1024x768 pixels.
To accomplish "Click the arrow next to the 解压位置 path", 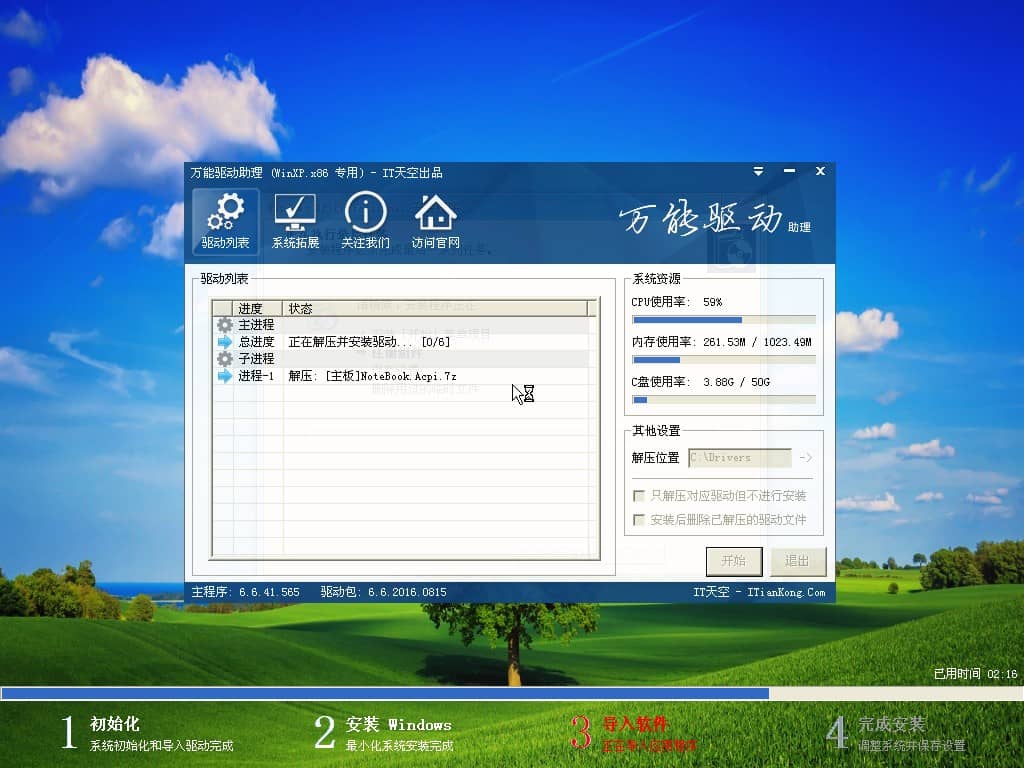I will (806, 458).
